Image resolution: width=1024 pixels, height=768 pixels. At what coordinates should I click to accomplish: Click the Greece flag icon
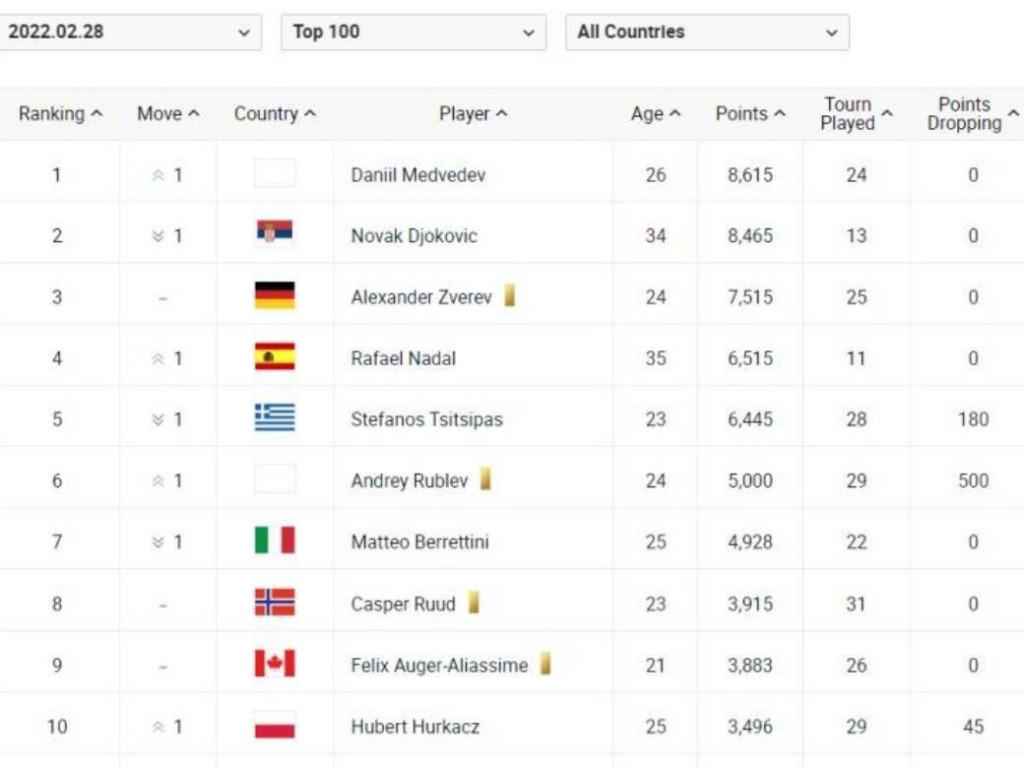(x=274, y=418)
